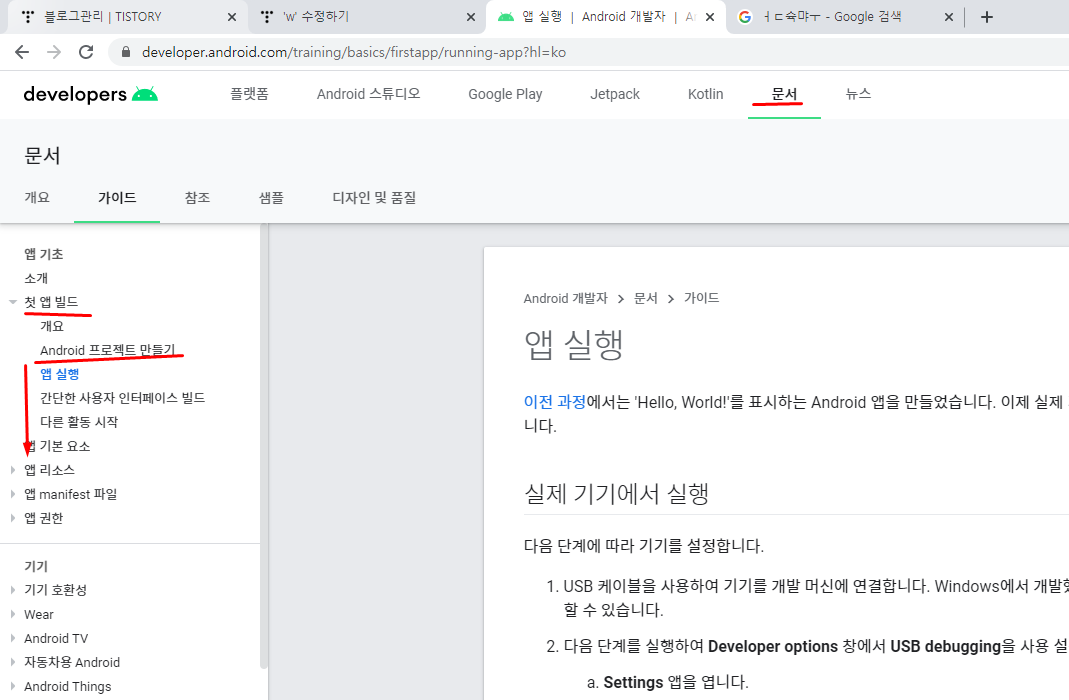The height and width of the screenshot is (700, 1069).
Task: Reload the page with the refresh icon
Action: (86, 52)
